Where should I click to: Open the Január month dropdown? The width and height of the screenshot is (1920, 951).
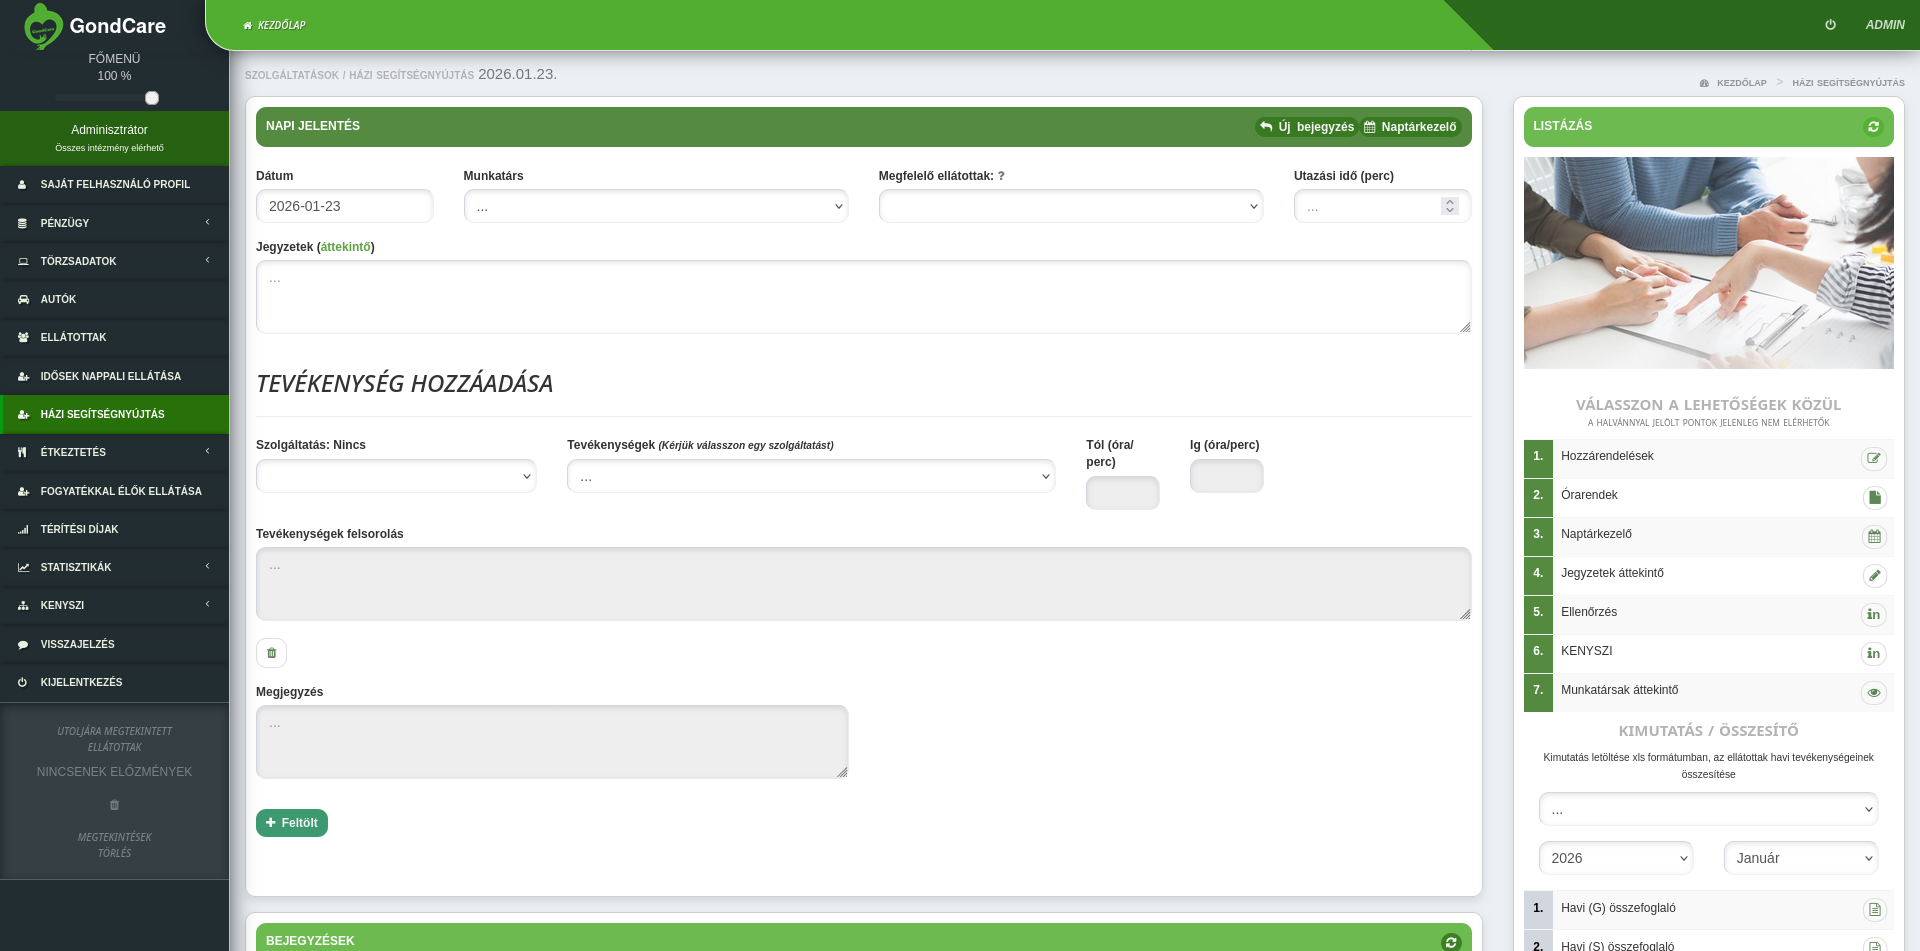(x=1800, y=858)
